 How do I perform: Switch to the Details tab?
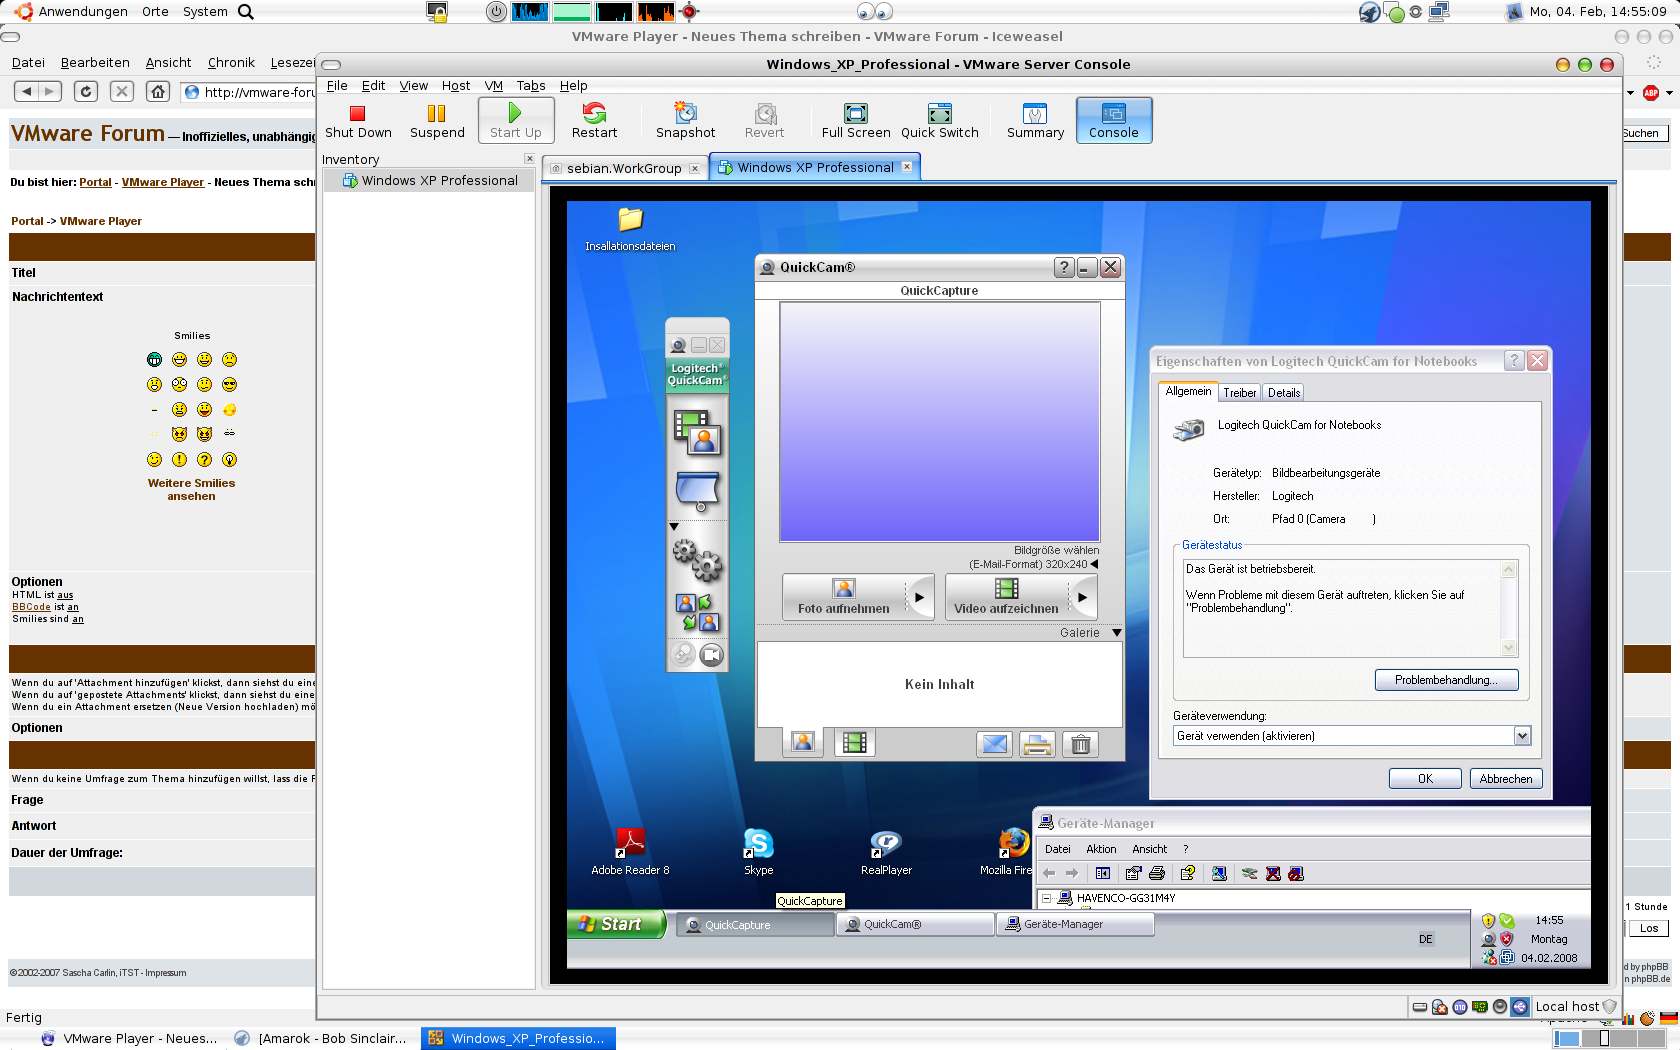coord(1284,393)
